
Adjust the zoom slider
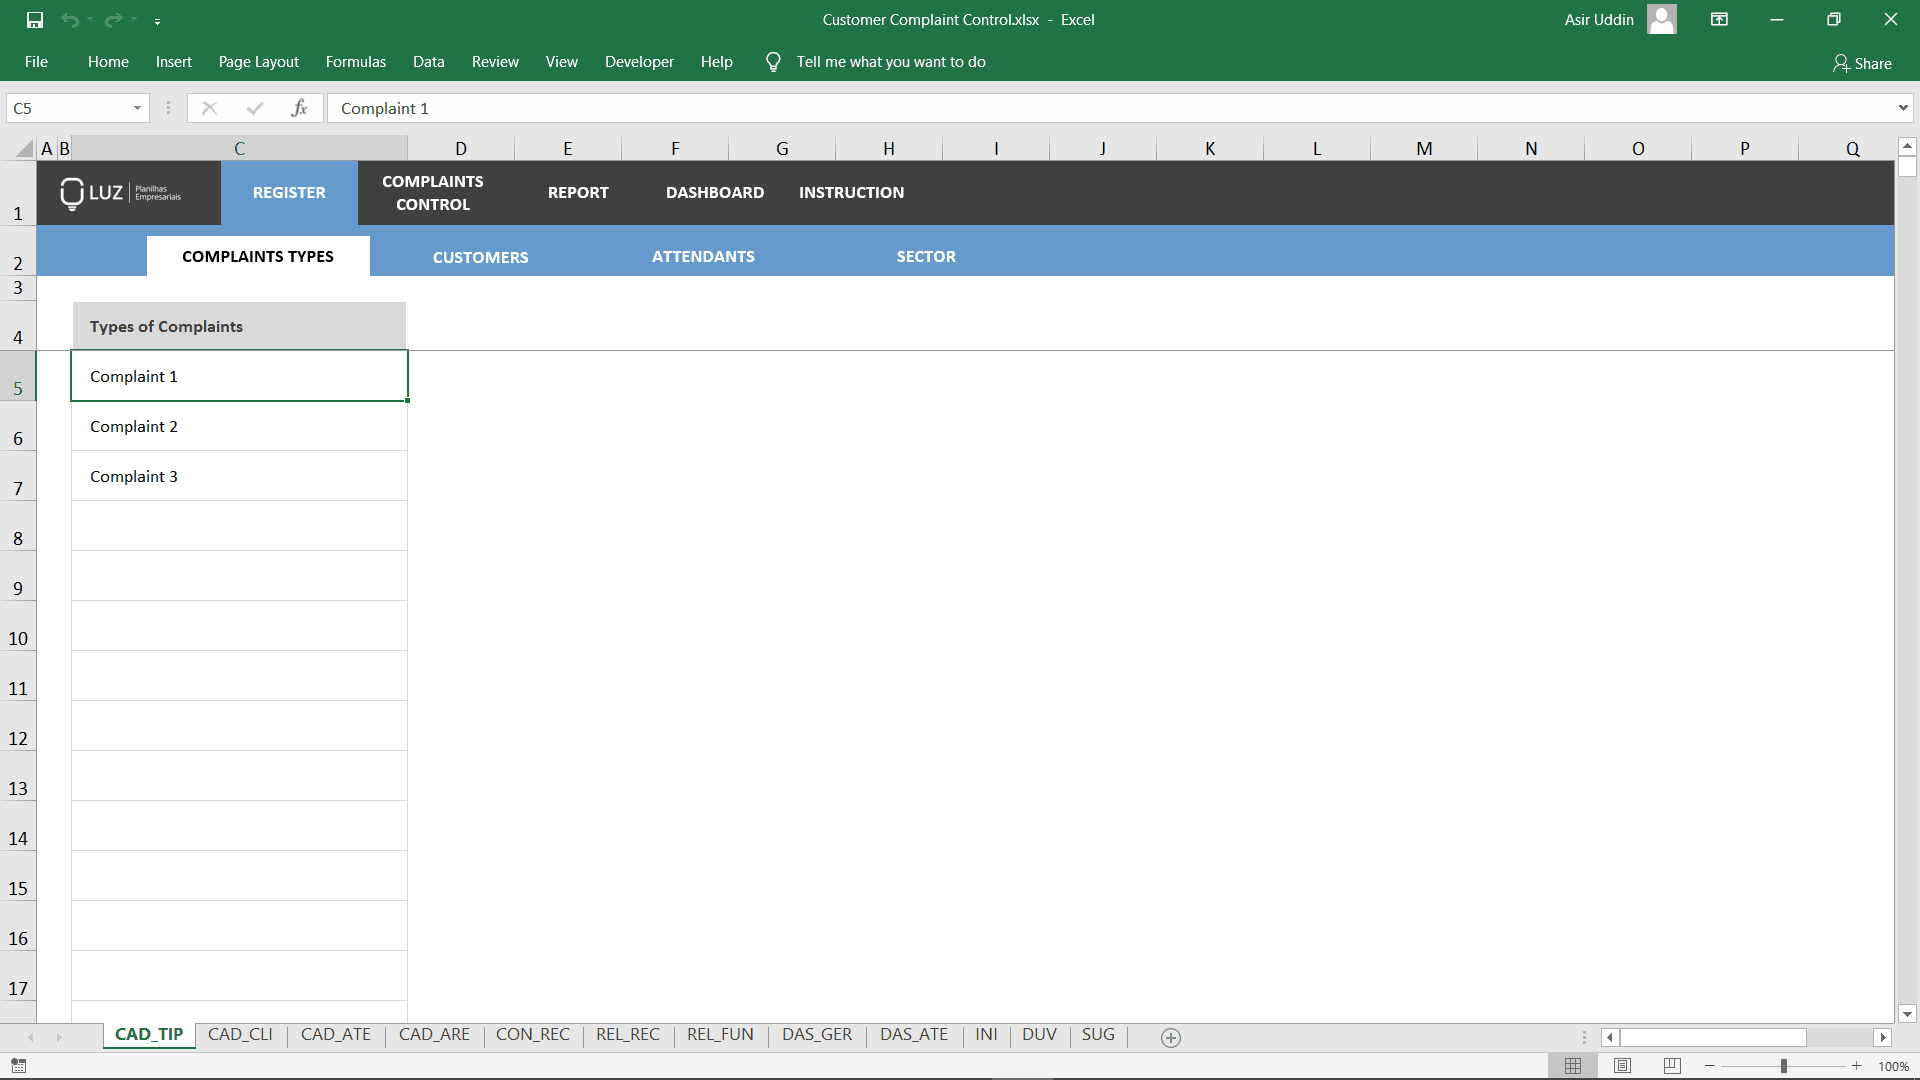point(1784,1066)
